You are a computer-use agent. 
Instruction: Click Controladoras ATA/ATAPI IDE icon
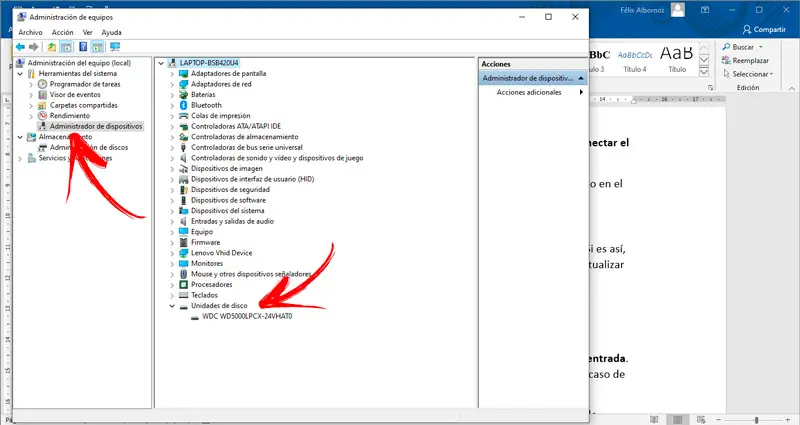[184, 127]
